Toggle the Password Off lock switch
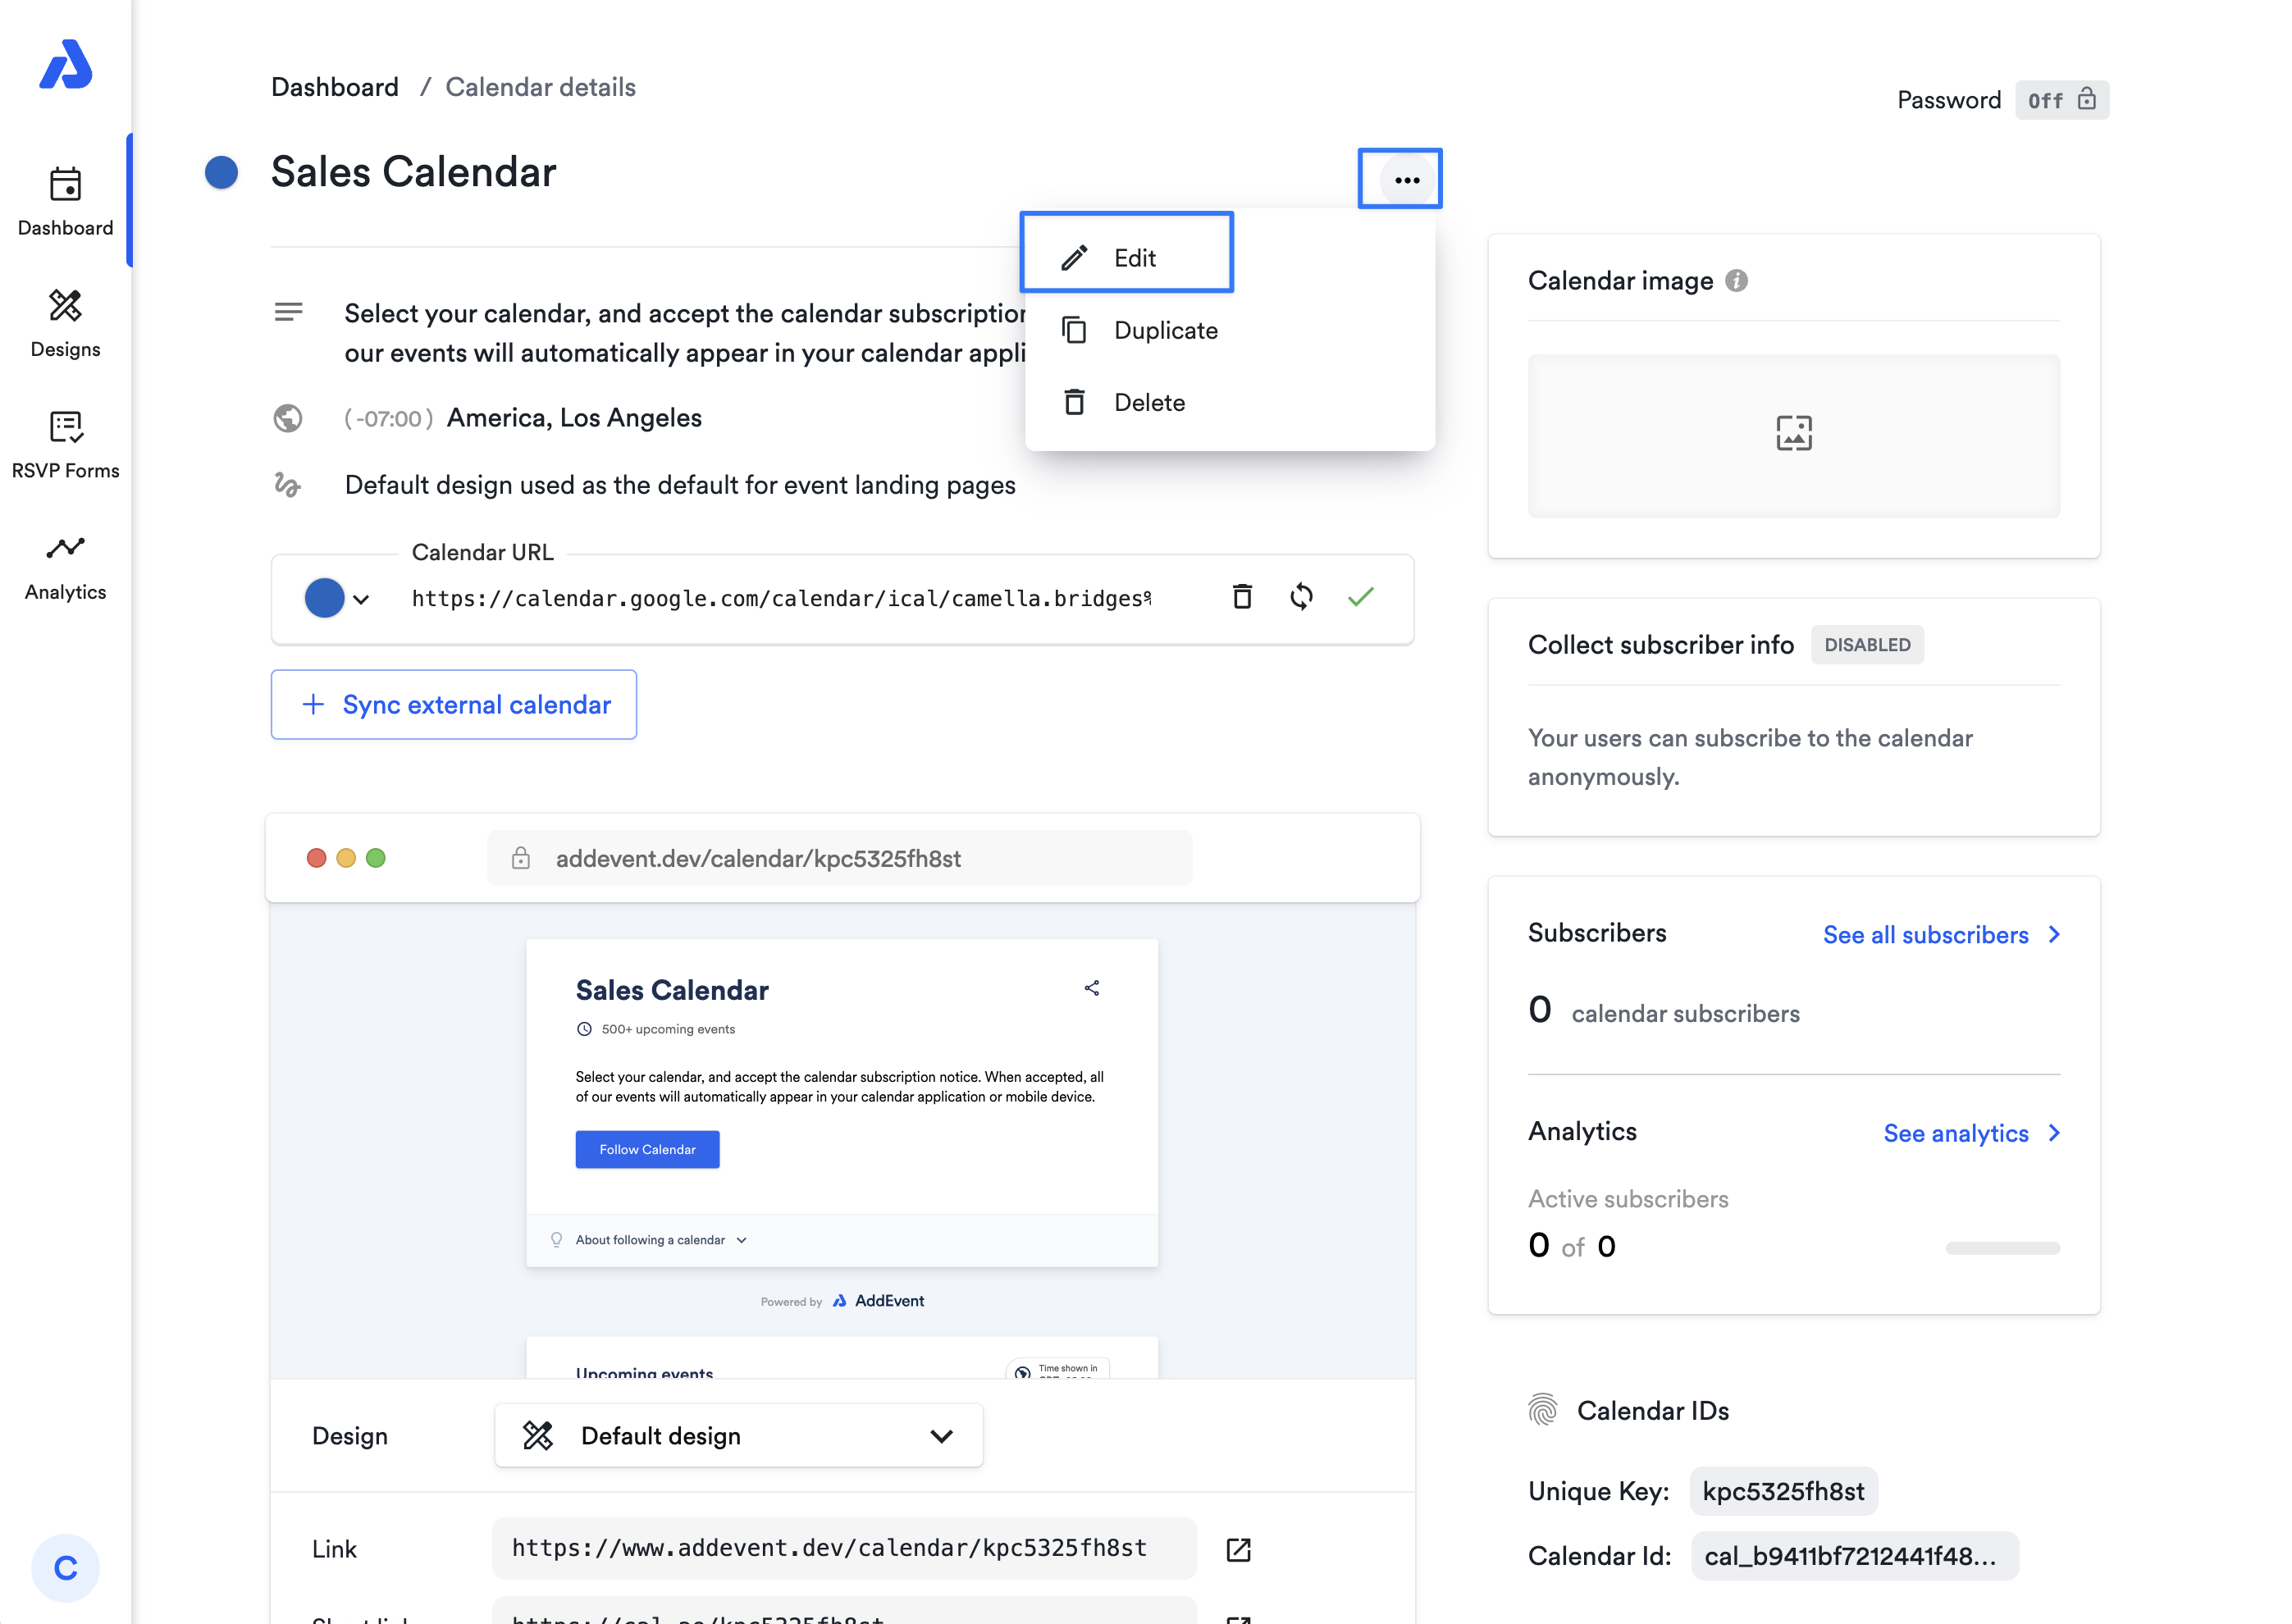The image size is (2292, 1624). click(x=2061, y=100)
